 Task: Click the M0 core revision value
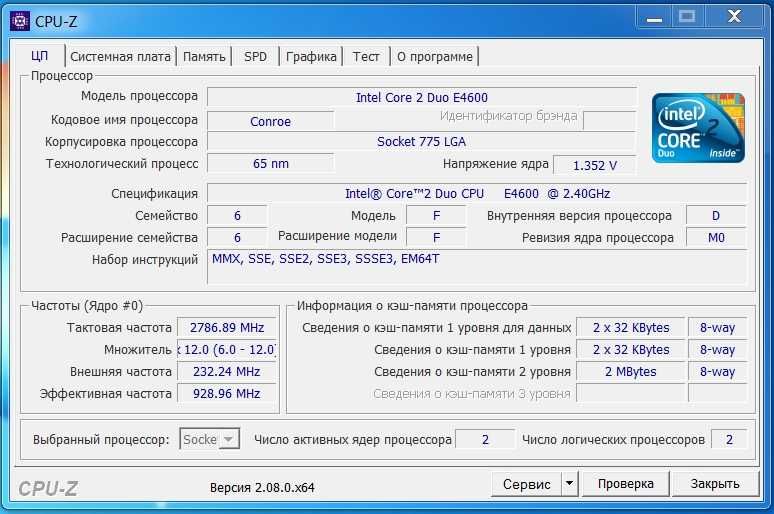[x=716, y=237]
